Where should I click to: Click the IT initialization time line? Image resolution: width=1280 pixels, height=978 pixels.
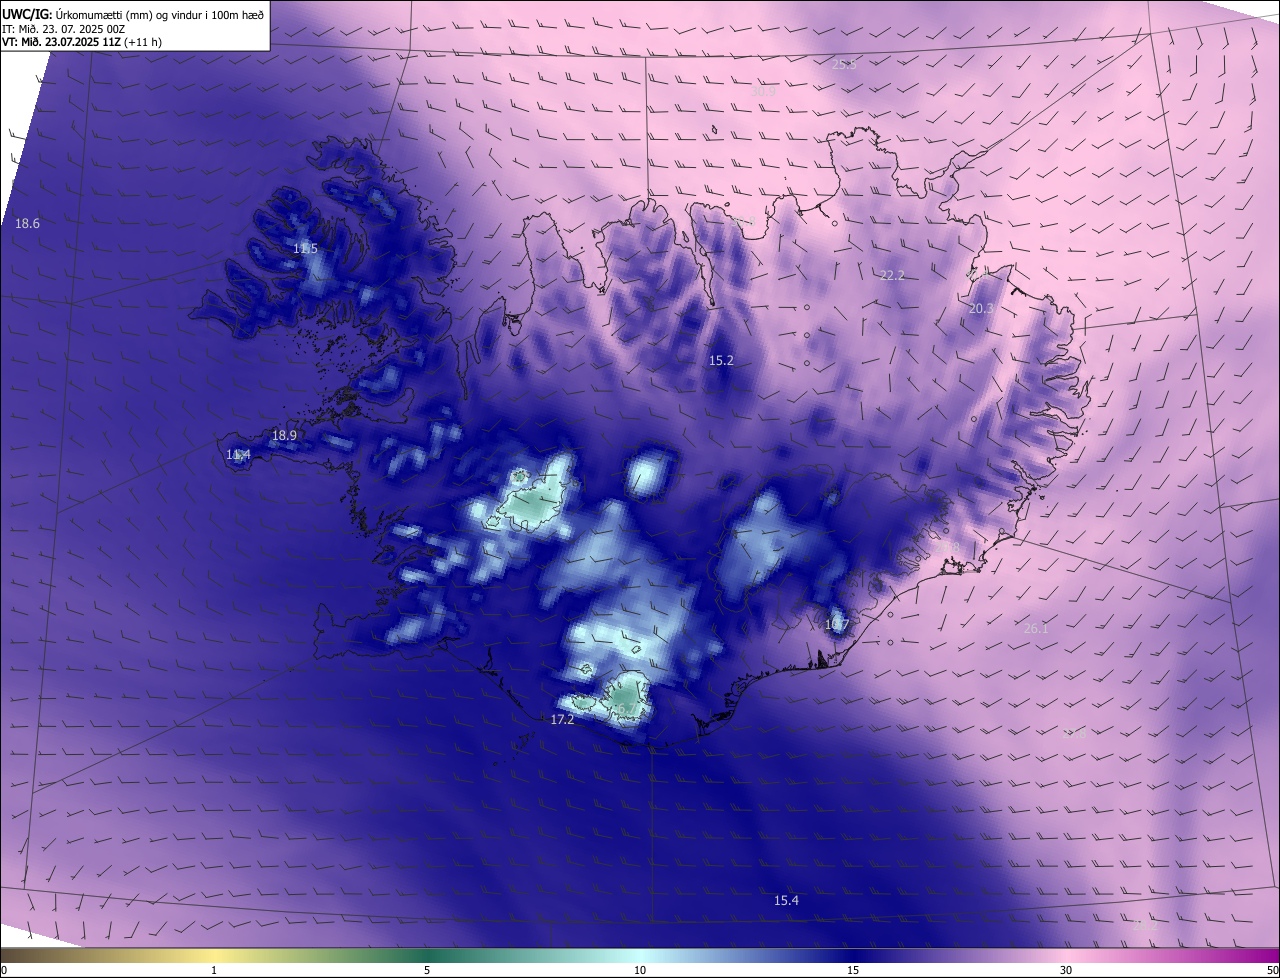[63, 29]
